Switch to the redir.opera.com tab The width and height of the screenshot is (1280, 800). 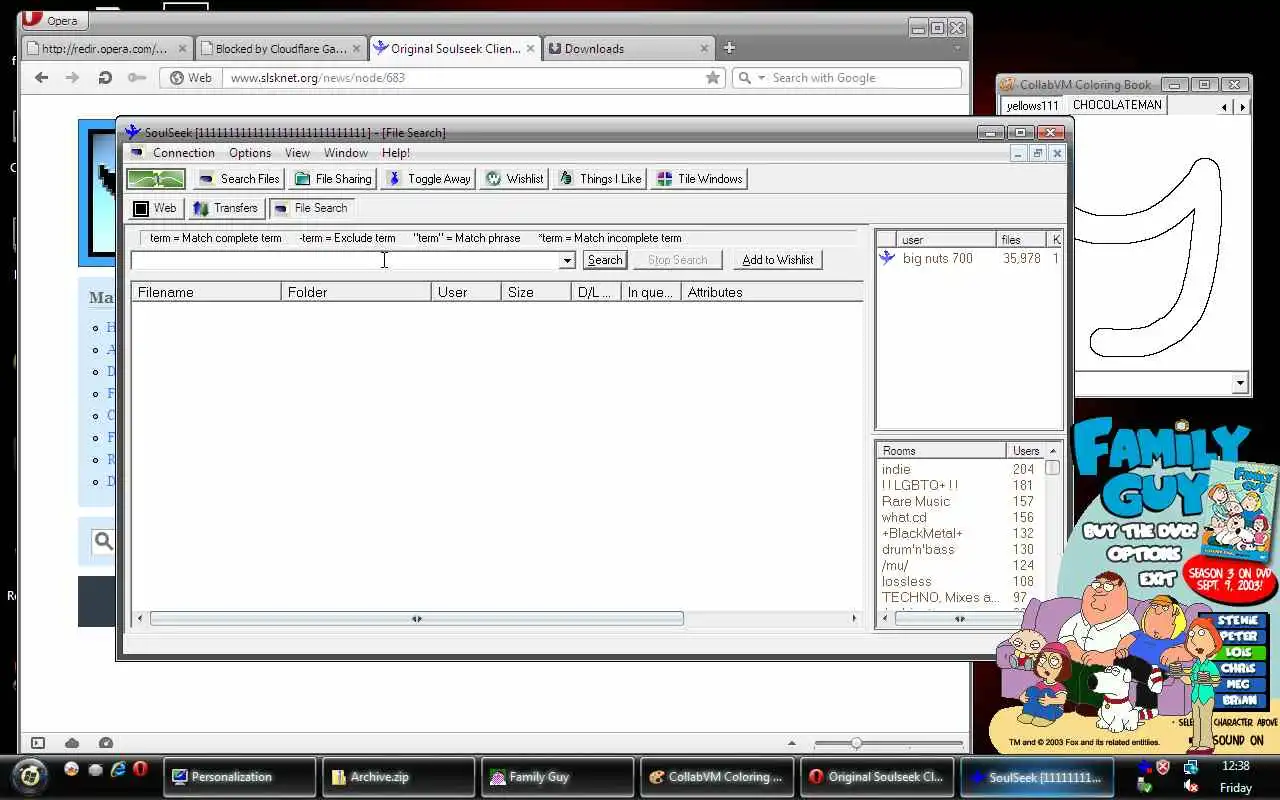[106, 48]
